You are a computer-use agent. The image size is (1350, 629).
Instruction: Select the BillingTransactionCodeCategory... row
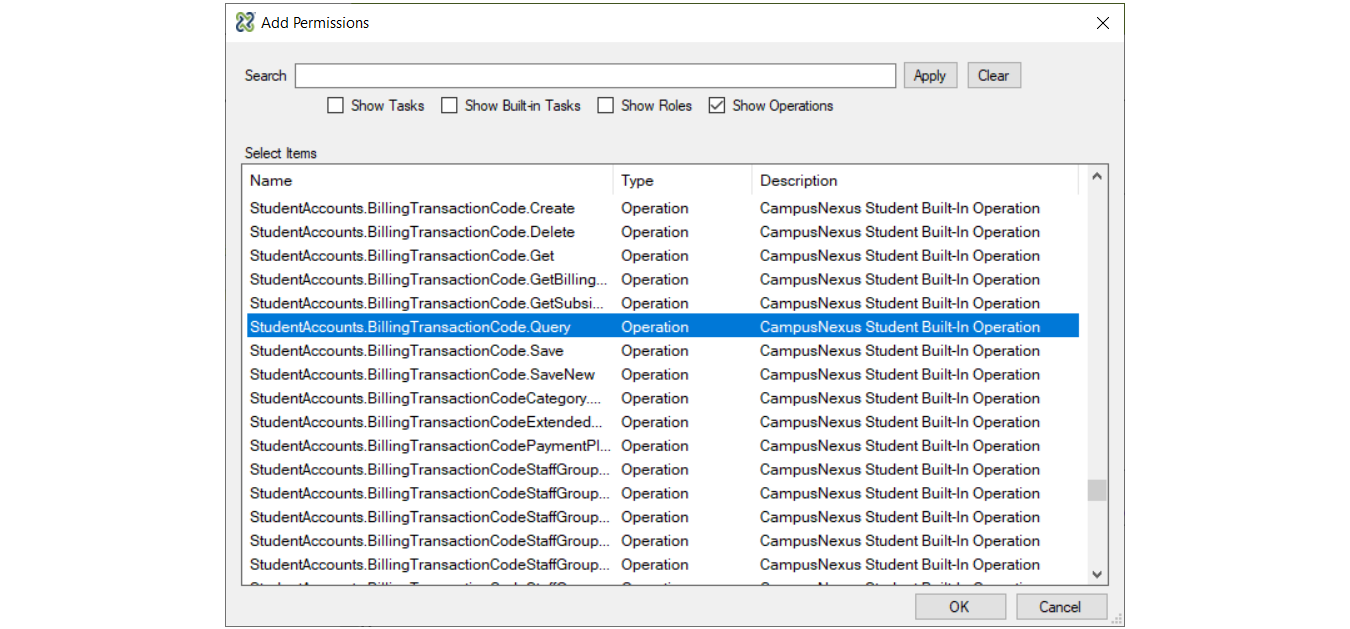pyautogui.click(x=663, y=398)
